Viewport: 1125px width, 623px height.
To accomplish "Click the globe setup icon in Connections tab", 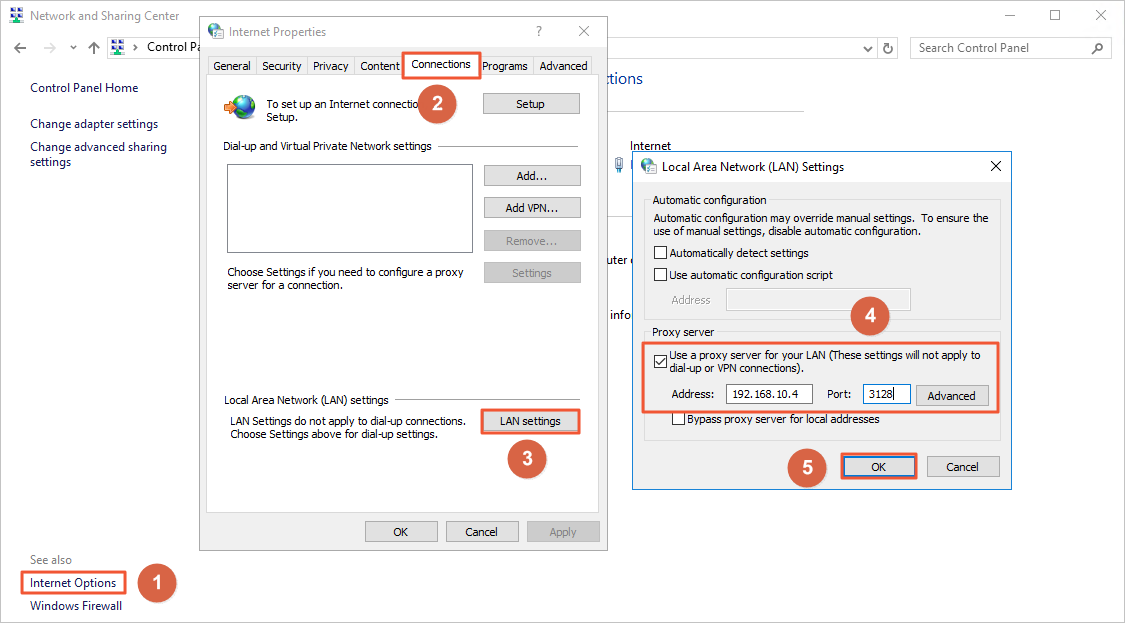I will (x=240, y=107).
